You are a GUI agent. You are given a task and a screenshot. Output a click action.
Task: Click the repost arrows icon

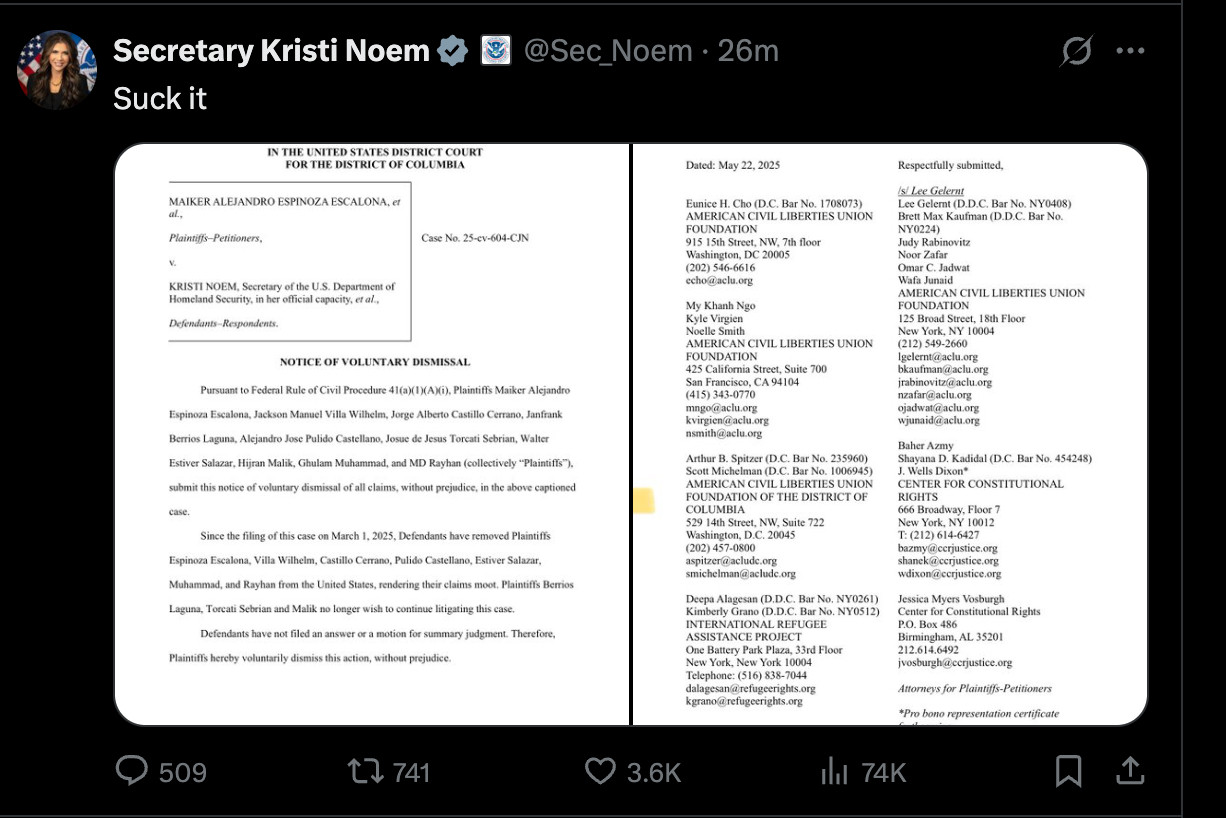(365, 771)
